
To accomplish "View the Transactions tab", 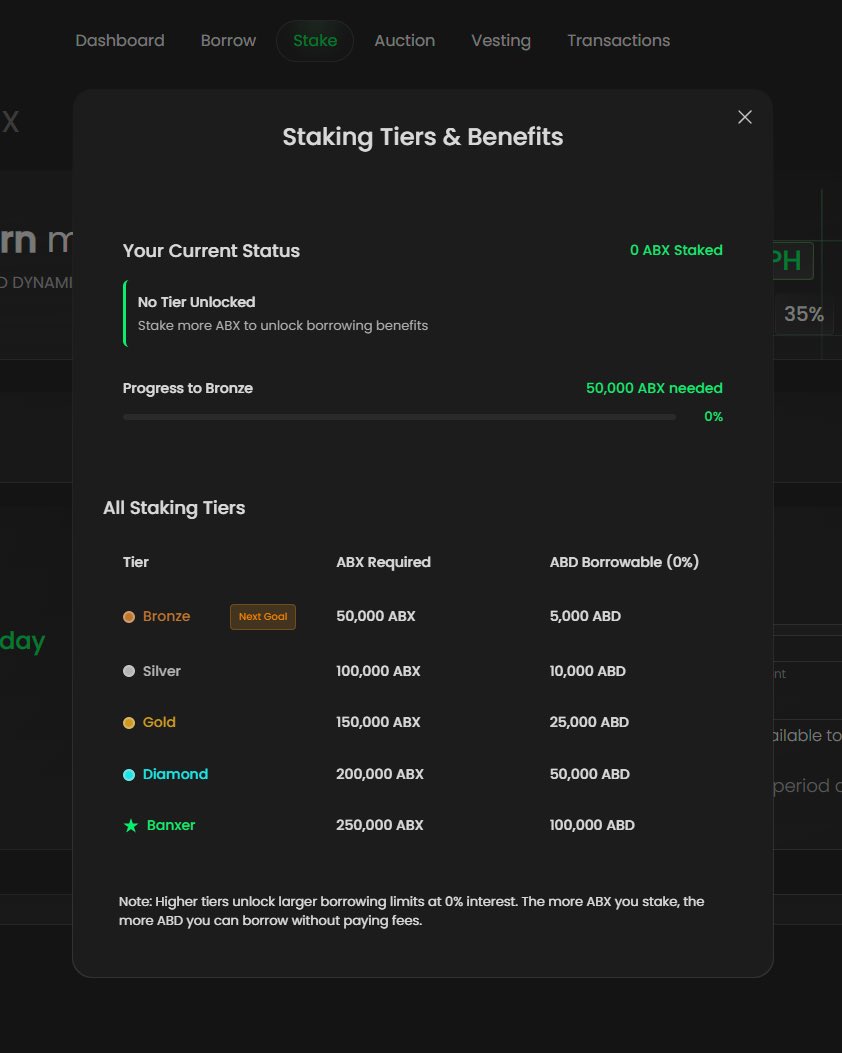I will (618, 40).
